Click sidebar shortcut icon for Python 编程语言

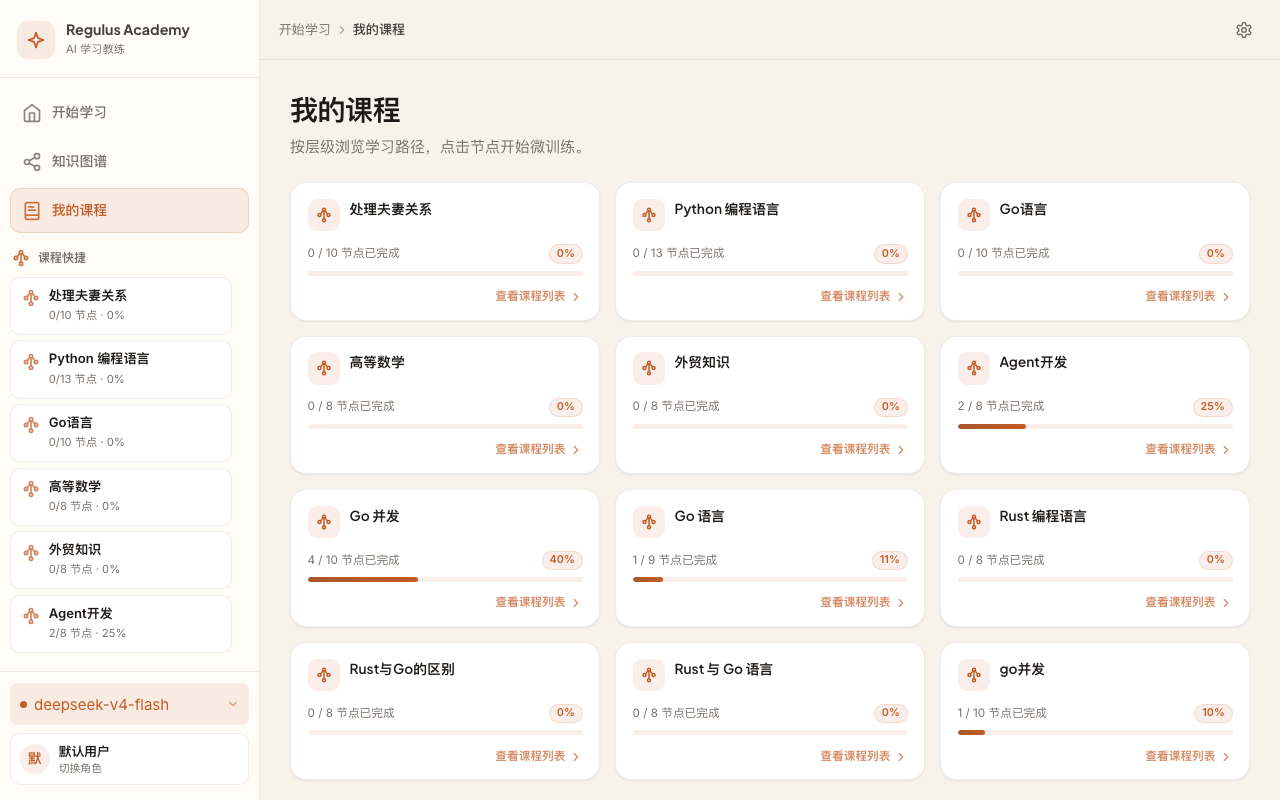click(x=31, y=360)
